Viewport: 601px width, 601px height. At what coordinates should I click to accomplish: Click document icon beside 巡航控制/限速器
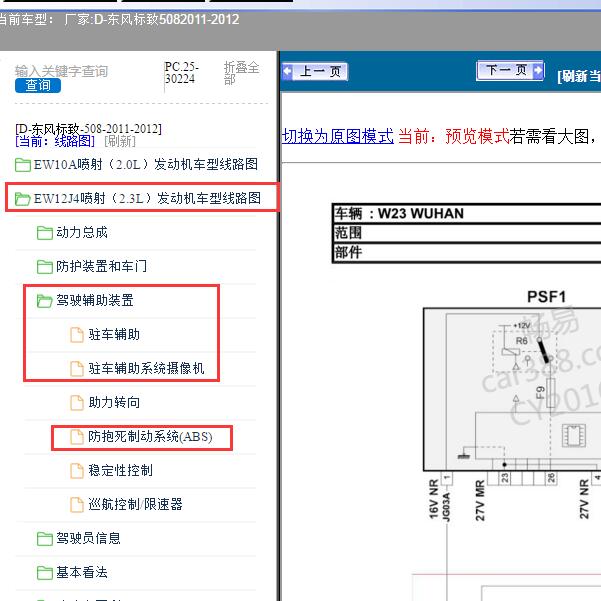[x=77, y=505]
